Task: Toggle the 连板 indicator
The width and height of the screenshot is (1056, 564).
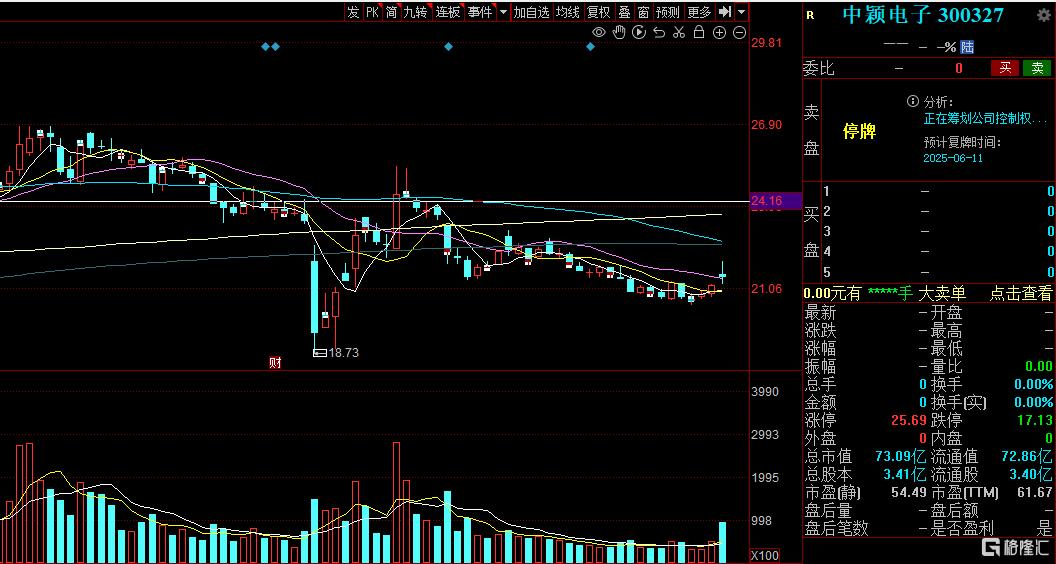Action: point(447,11)
